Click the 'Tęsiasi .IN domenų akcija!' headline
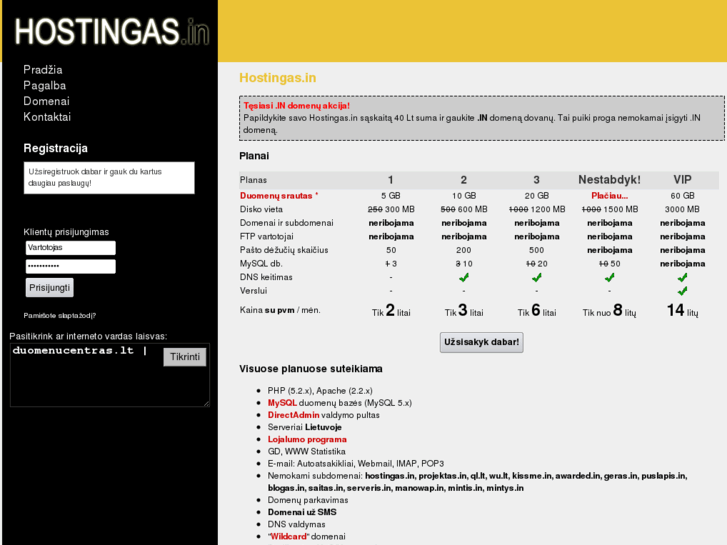This screenshot has width=727, height=545. point(297,106)
